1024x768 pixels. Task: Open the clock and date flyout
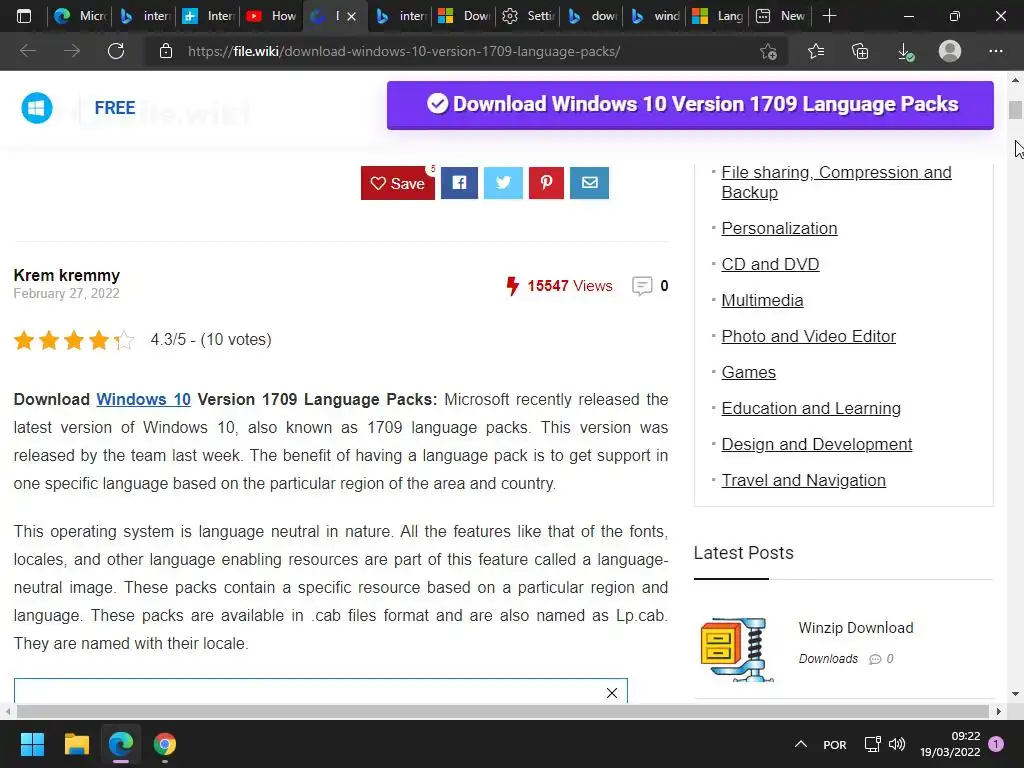point(950,744)
